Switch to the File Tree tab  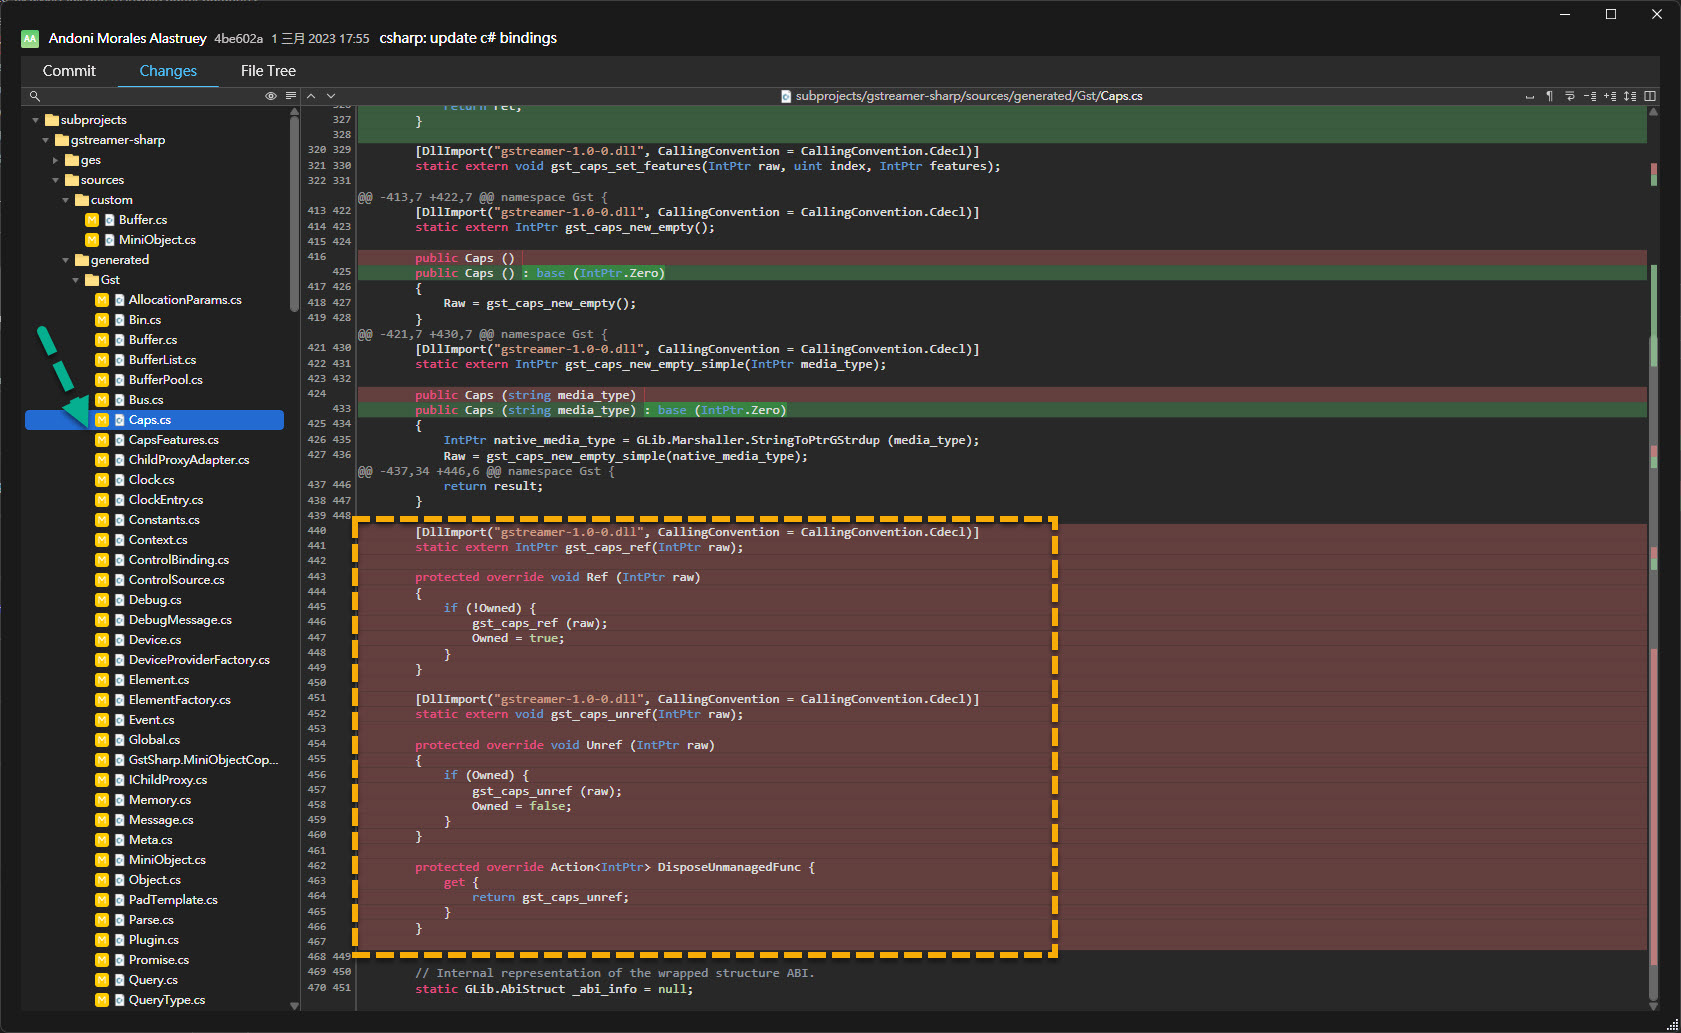[x=268, y=71]
